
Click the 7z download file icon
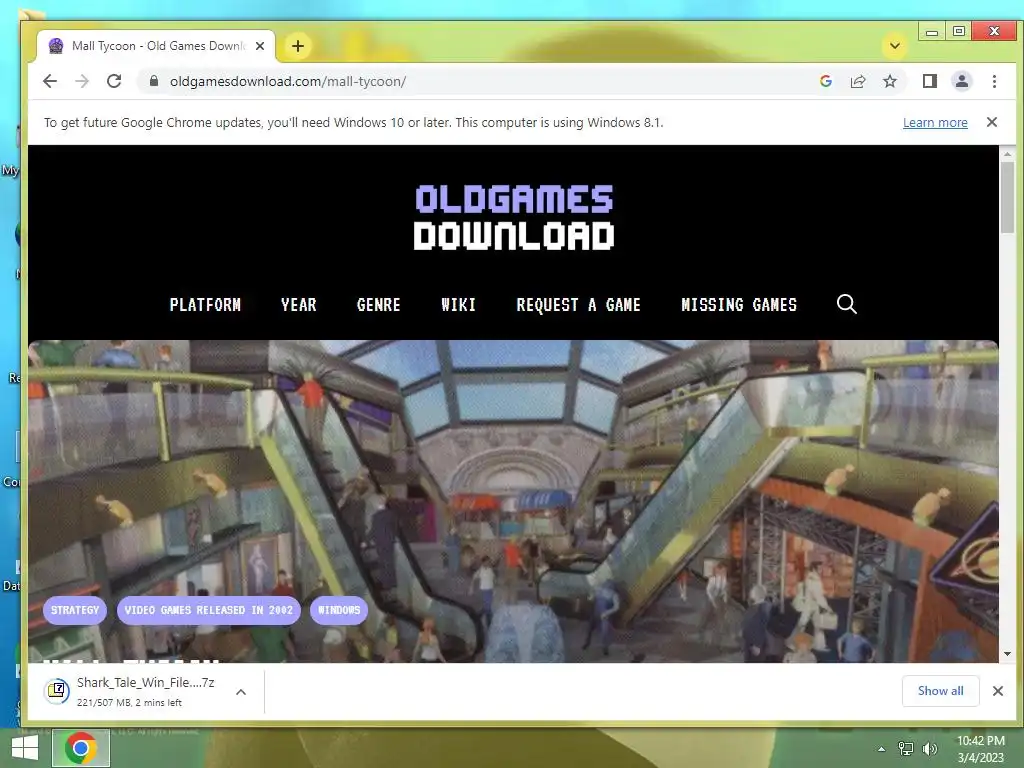(x=57, y=691)
